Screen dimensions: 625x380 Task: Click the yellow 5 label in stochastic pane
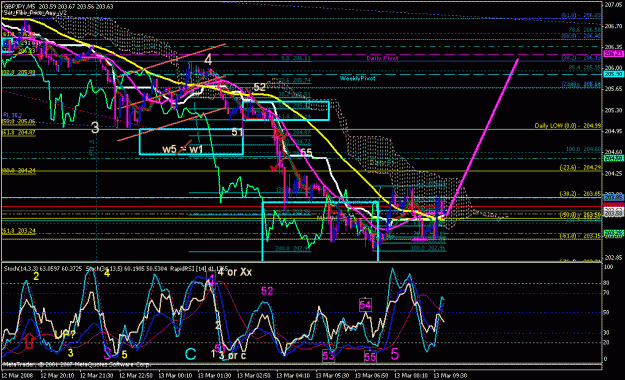pos(124,354)
